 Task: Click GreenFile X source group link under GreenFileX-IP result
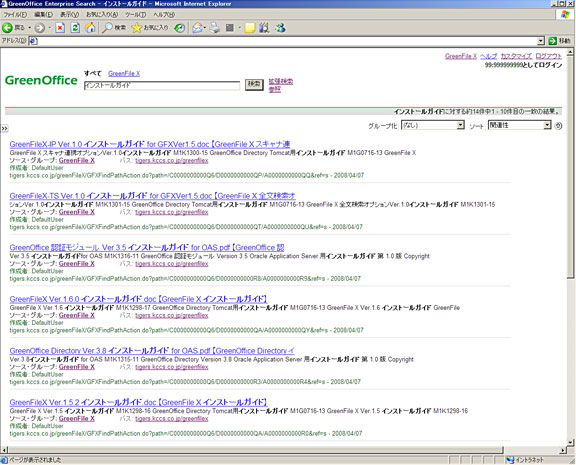[77, 161]
